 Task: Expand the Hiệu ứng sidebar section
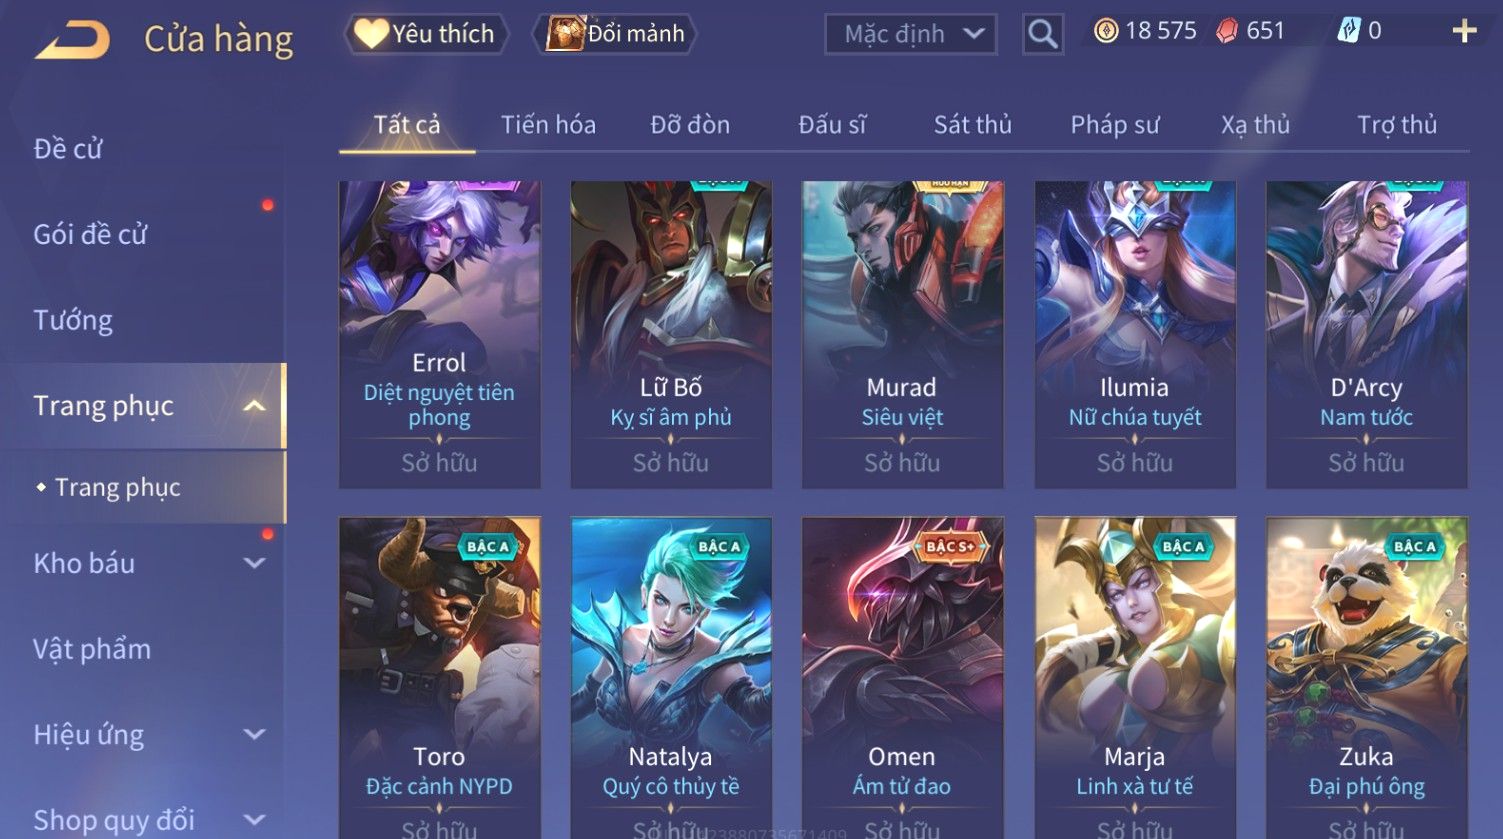[x=254, y=735]
